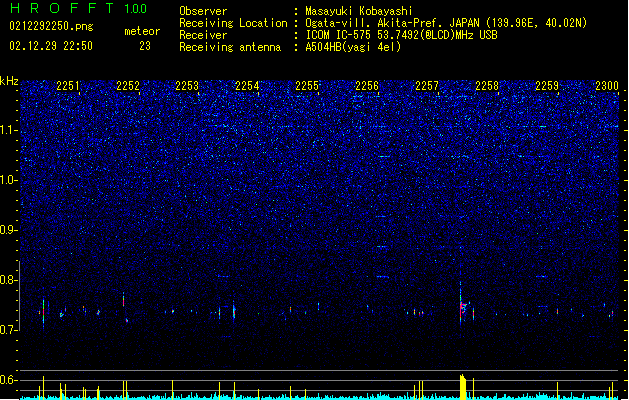The height and width of the screenshot is (400, 629).
Task: Click the 'meteor' label
Action: tap(142, 31)
